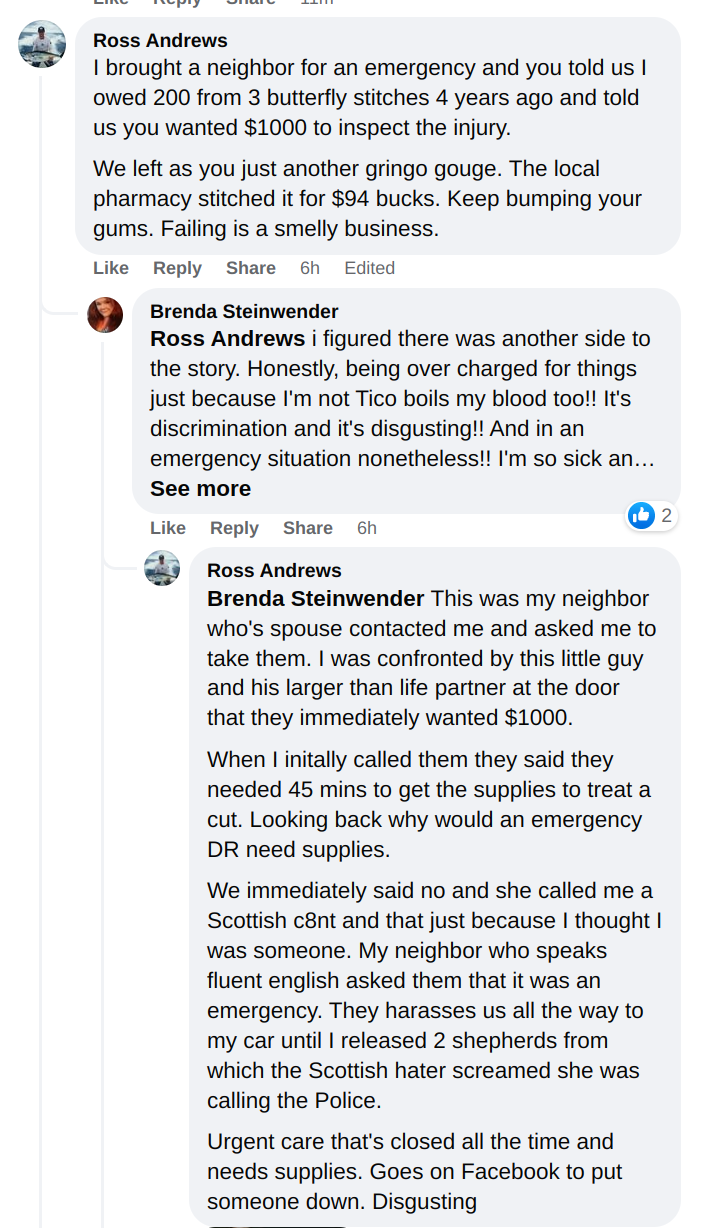Like Ross Andrews' top comment about stitches
The height and width of the screenshot is (1228, 718).
(x=111, y=268)
